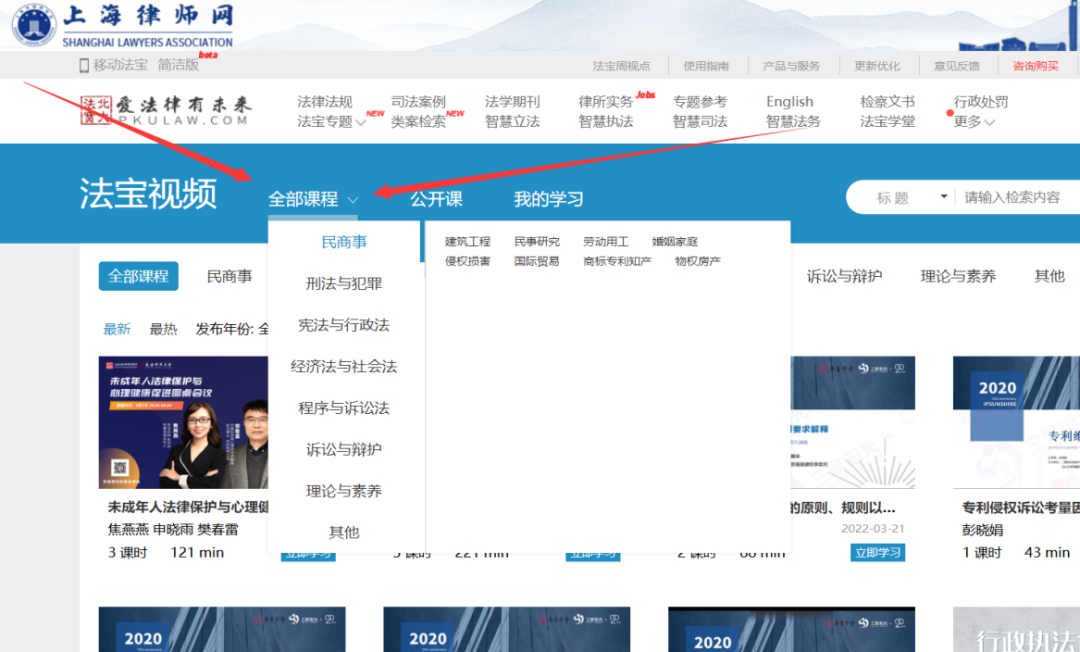Click the 法宝视频 section title
Viewport: 1080px width, 652px height.
pos(148,193)
